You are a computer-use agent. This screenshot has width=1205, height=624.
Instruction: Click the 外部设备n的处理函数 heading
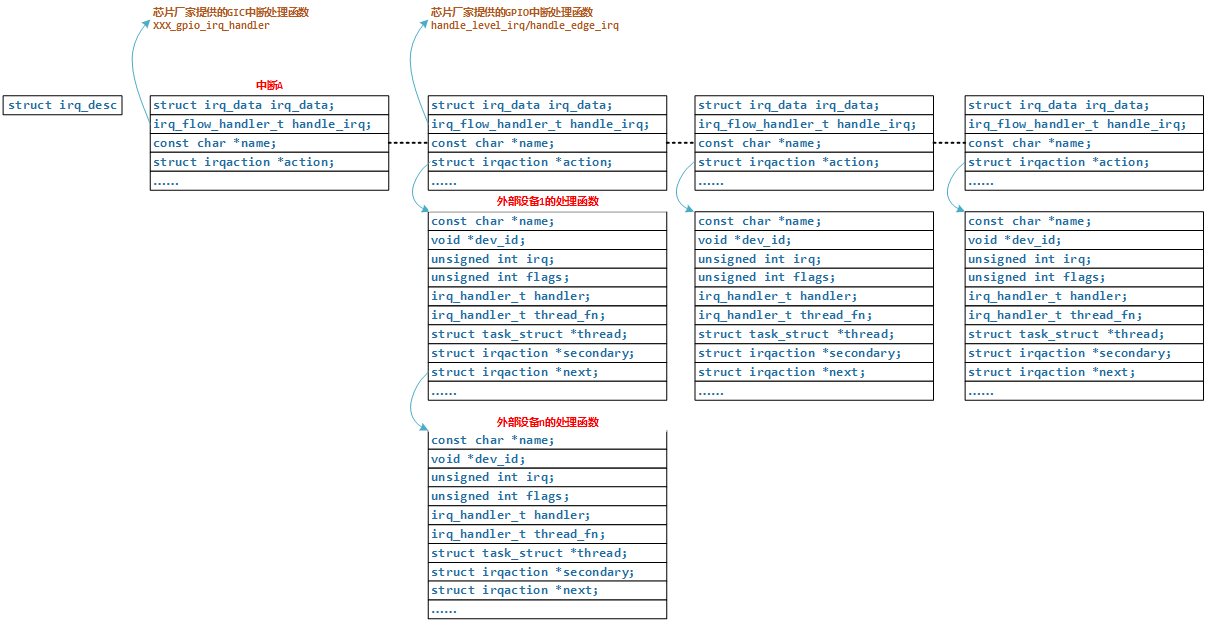pyautogui.click(x=547, y=422)
